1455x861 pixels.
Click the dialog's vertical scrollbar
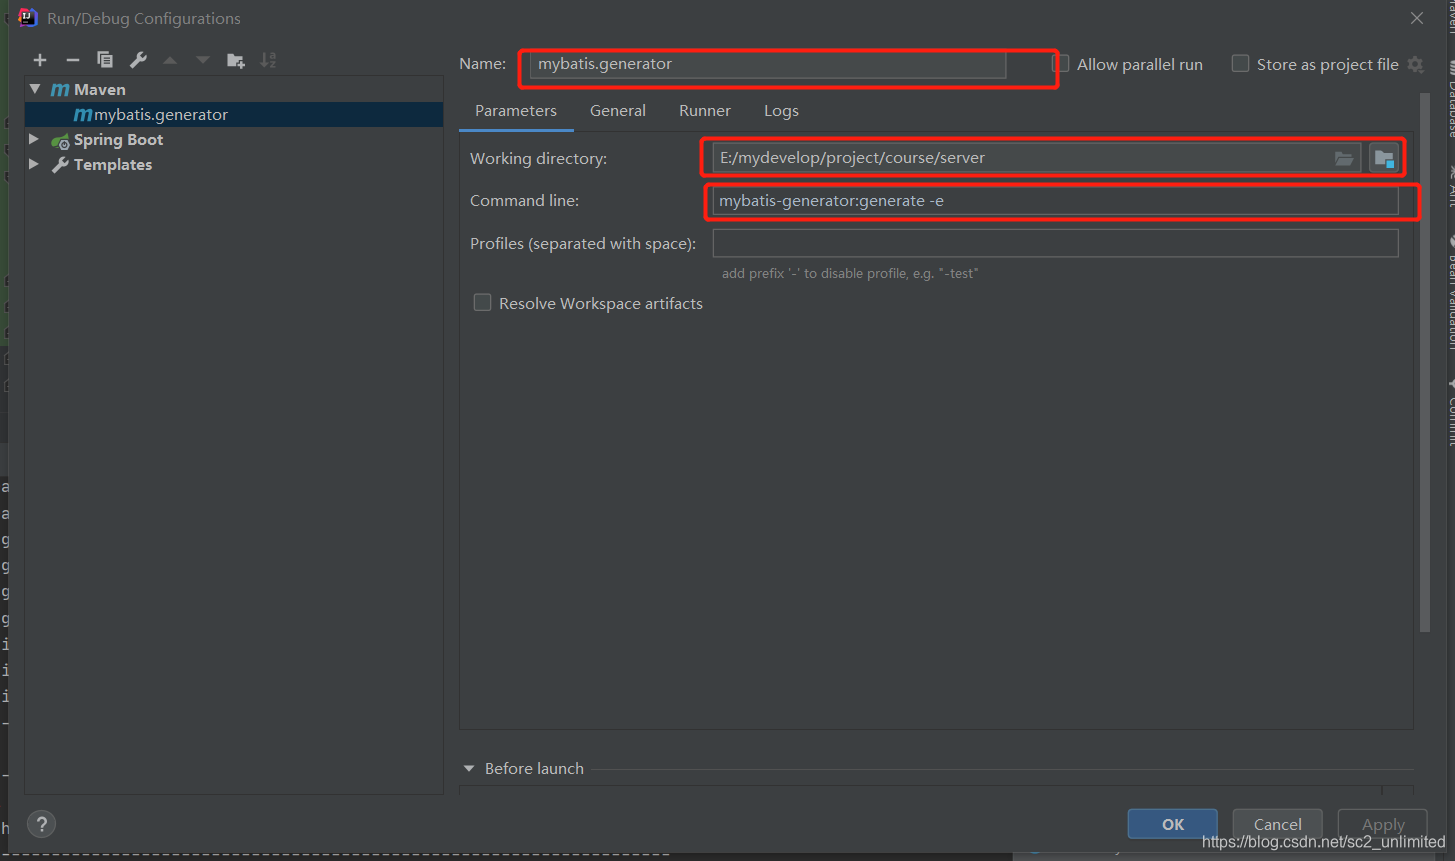point(1425,360)
